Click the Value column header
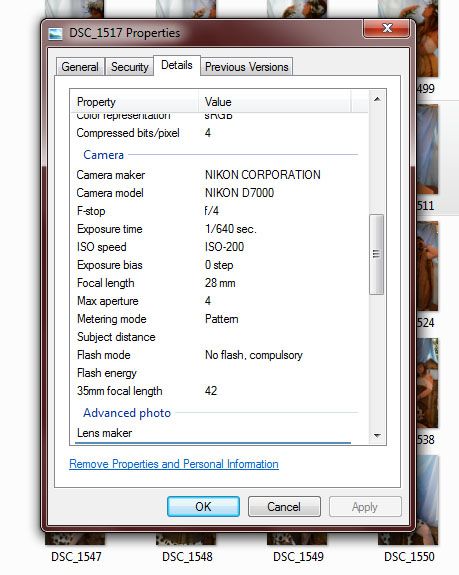Screen dimensions: 459x575 point(275,102)
